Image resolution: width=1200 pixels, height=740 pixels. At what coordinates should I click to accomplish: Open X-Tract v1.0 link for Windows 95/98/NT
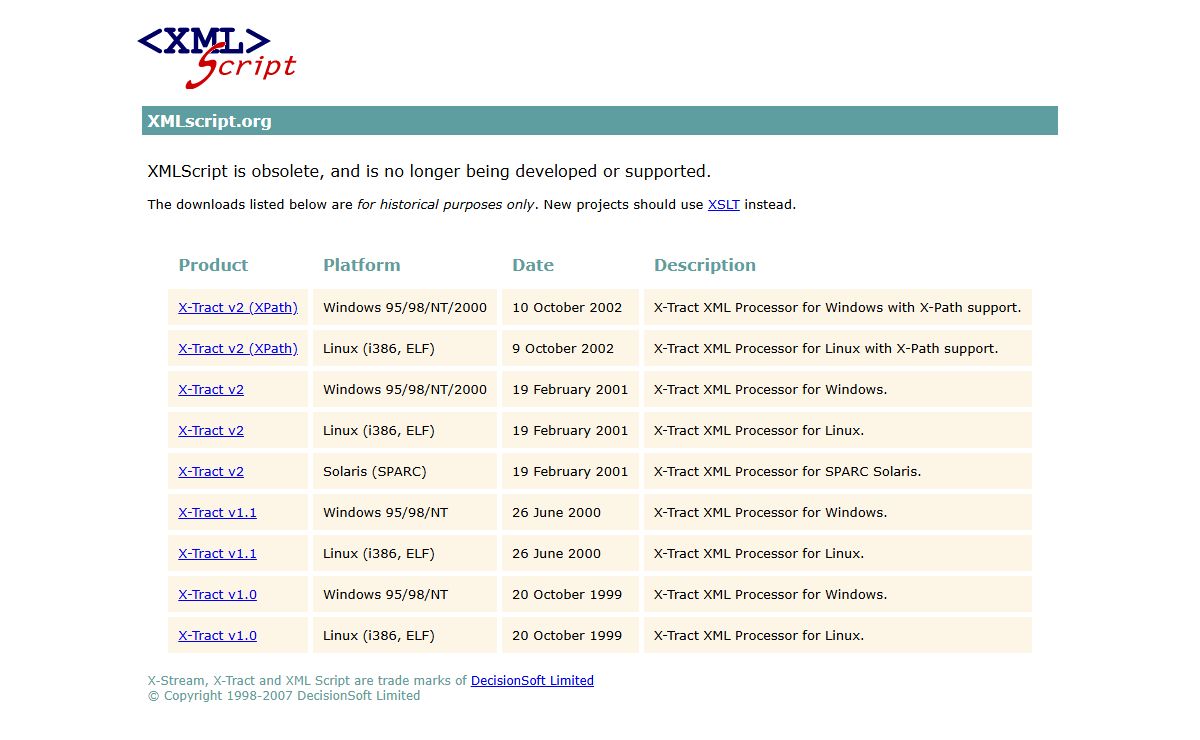pos(217,594)
